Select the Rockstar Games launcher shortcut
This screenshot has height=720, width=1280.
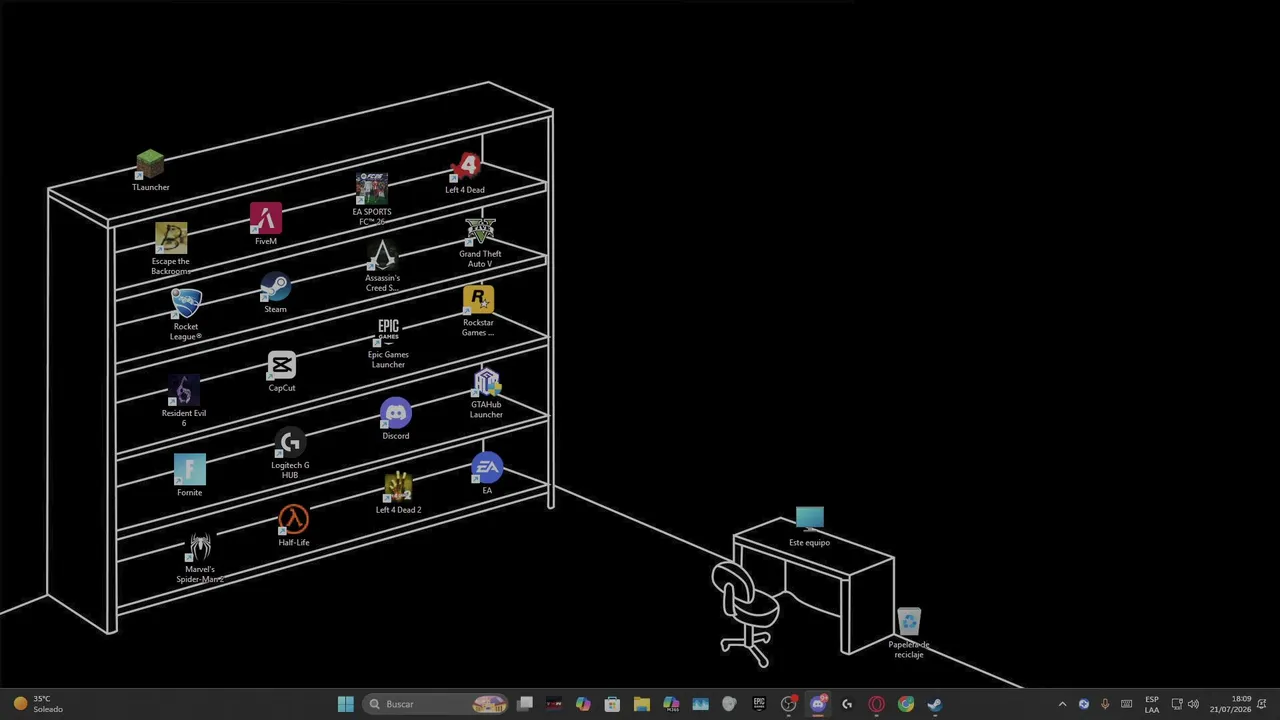click(478, 311)
